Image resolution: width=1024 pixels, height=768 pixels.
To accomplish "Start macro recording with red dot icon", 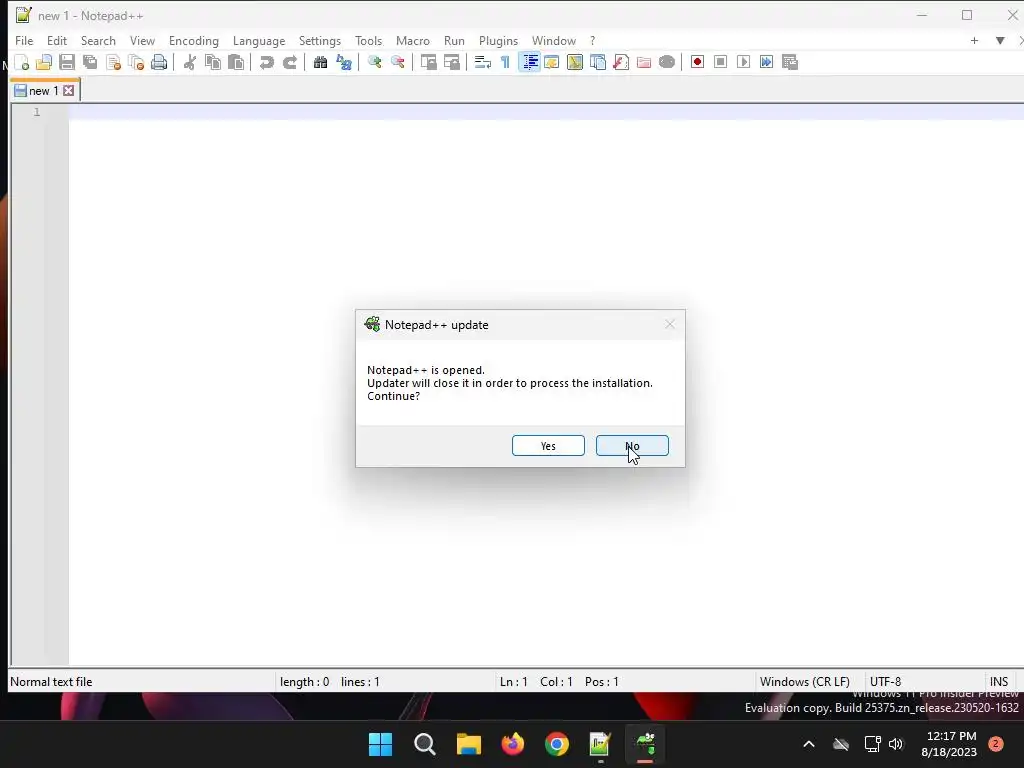I will point(697,62).
